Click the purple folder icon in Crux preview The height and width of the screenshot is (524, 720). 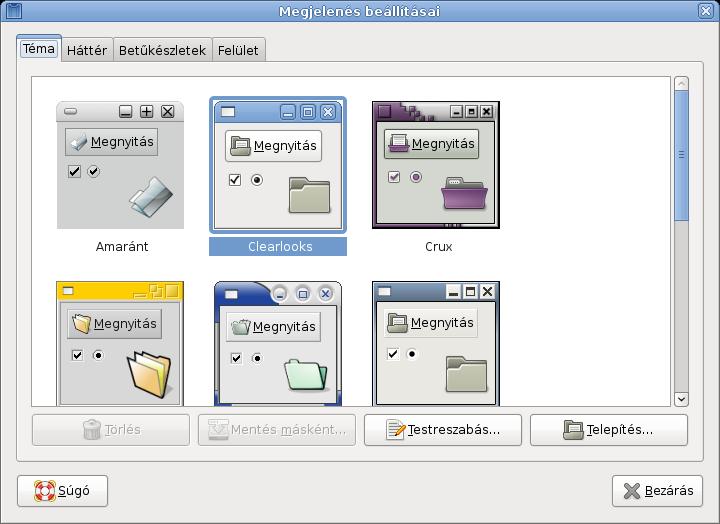(462, 193)
